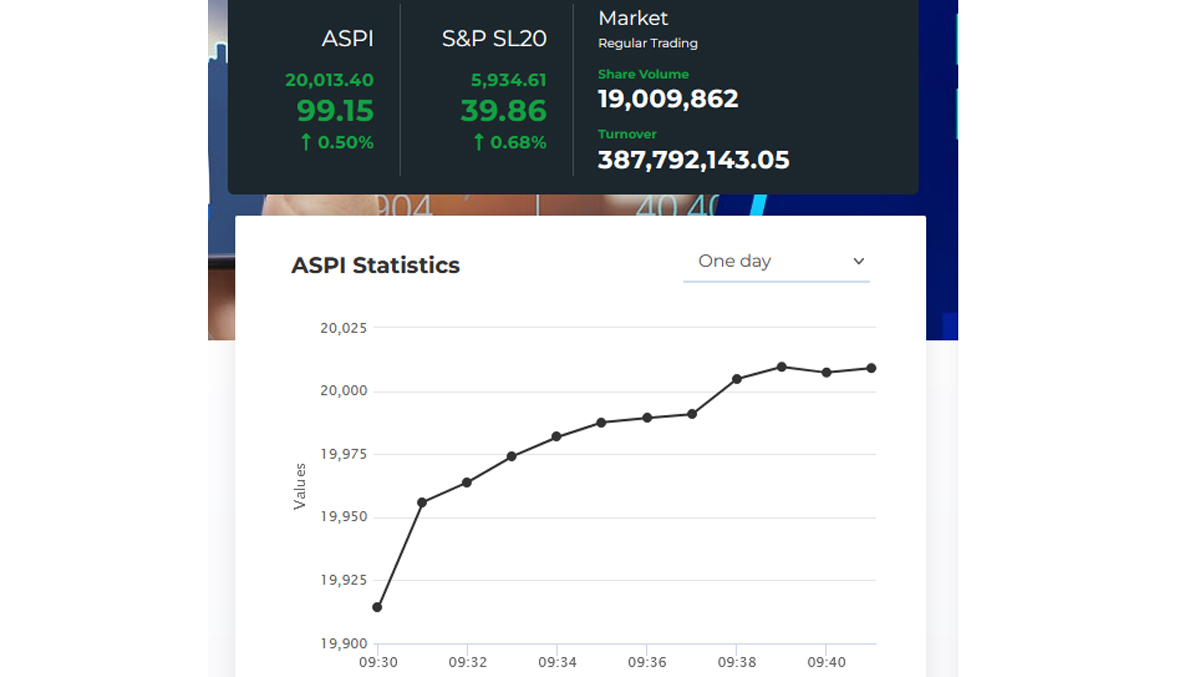Select the turnover figure 387,792,143.05
The height and width of the screenshot is (677, 1200).
(694, 159)
